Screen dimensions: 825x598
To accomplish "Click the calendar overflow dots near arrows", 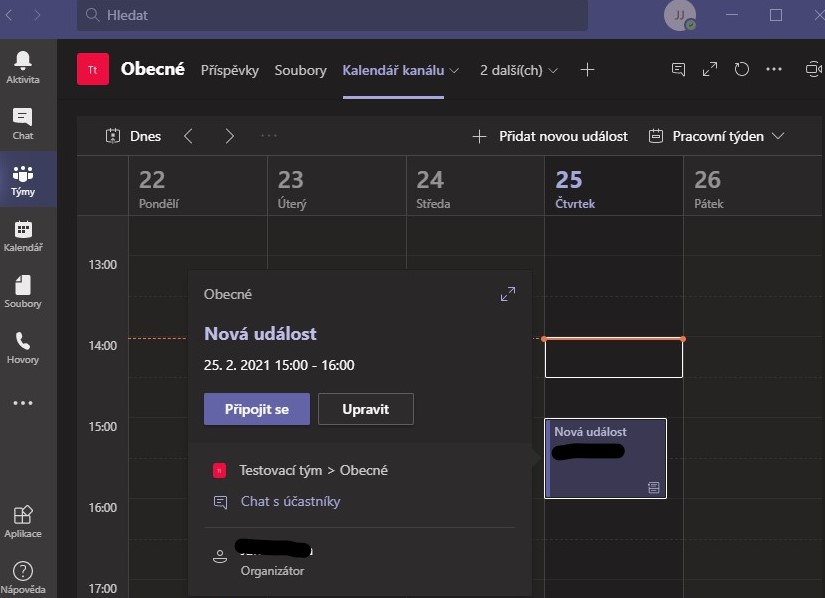I will point(269,136).
